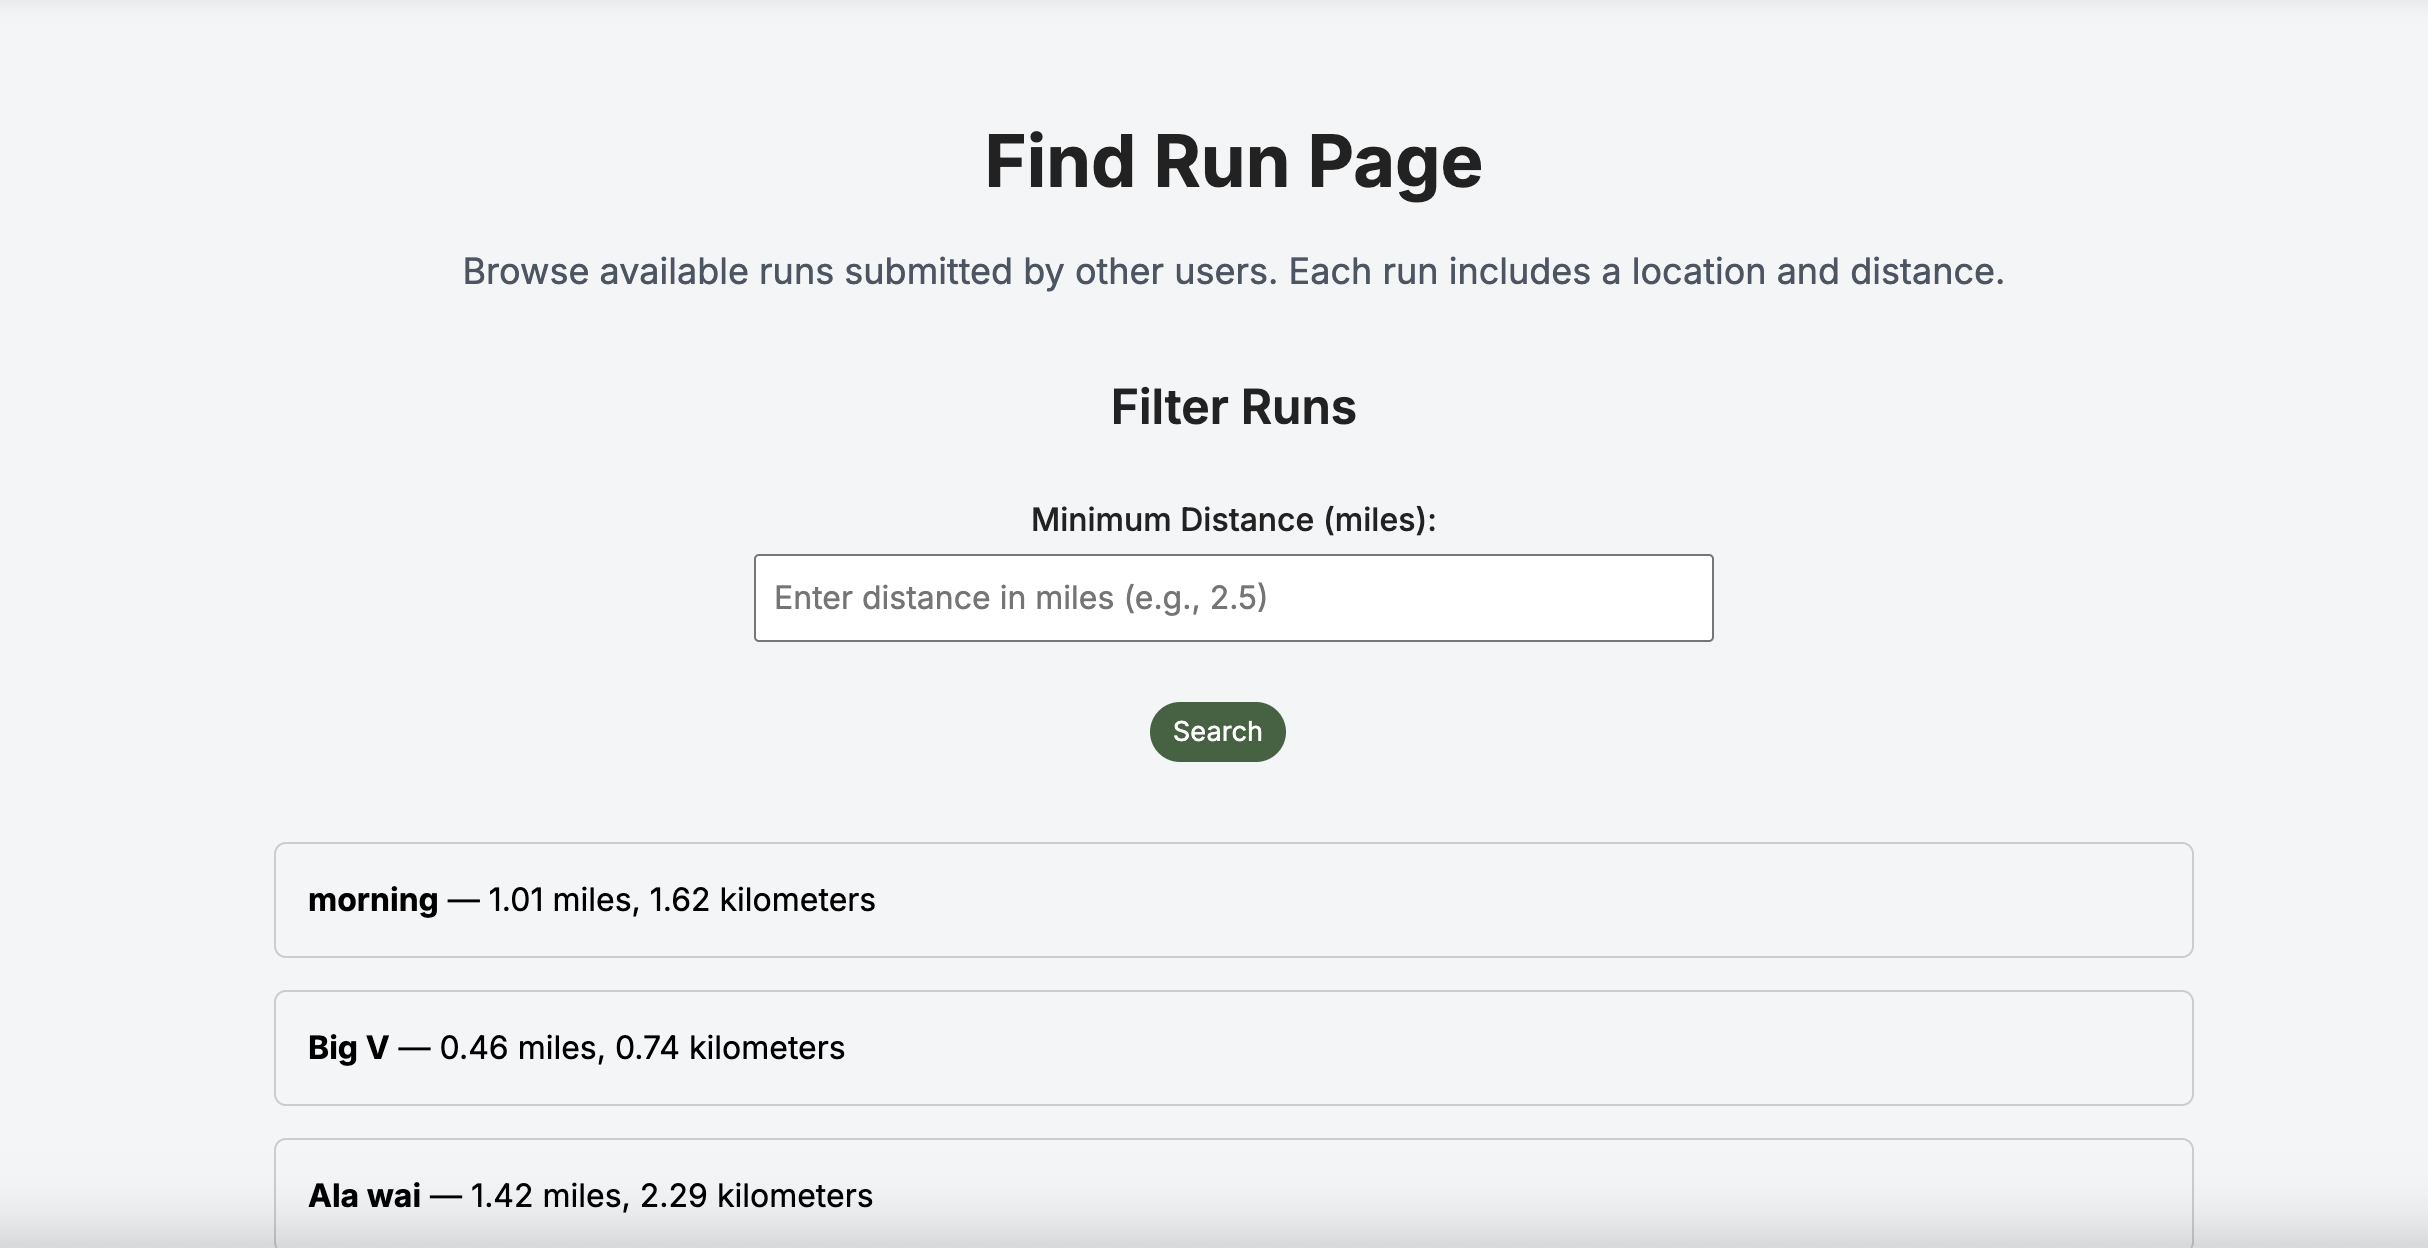
Task: Click the bold 'morning' run name
Action: (372, 900)
